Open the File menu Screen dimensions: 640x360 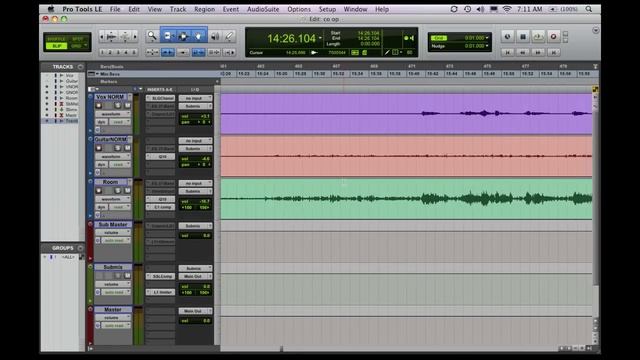[x=115, y=9]
